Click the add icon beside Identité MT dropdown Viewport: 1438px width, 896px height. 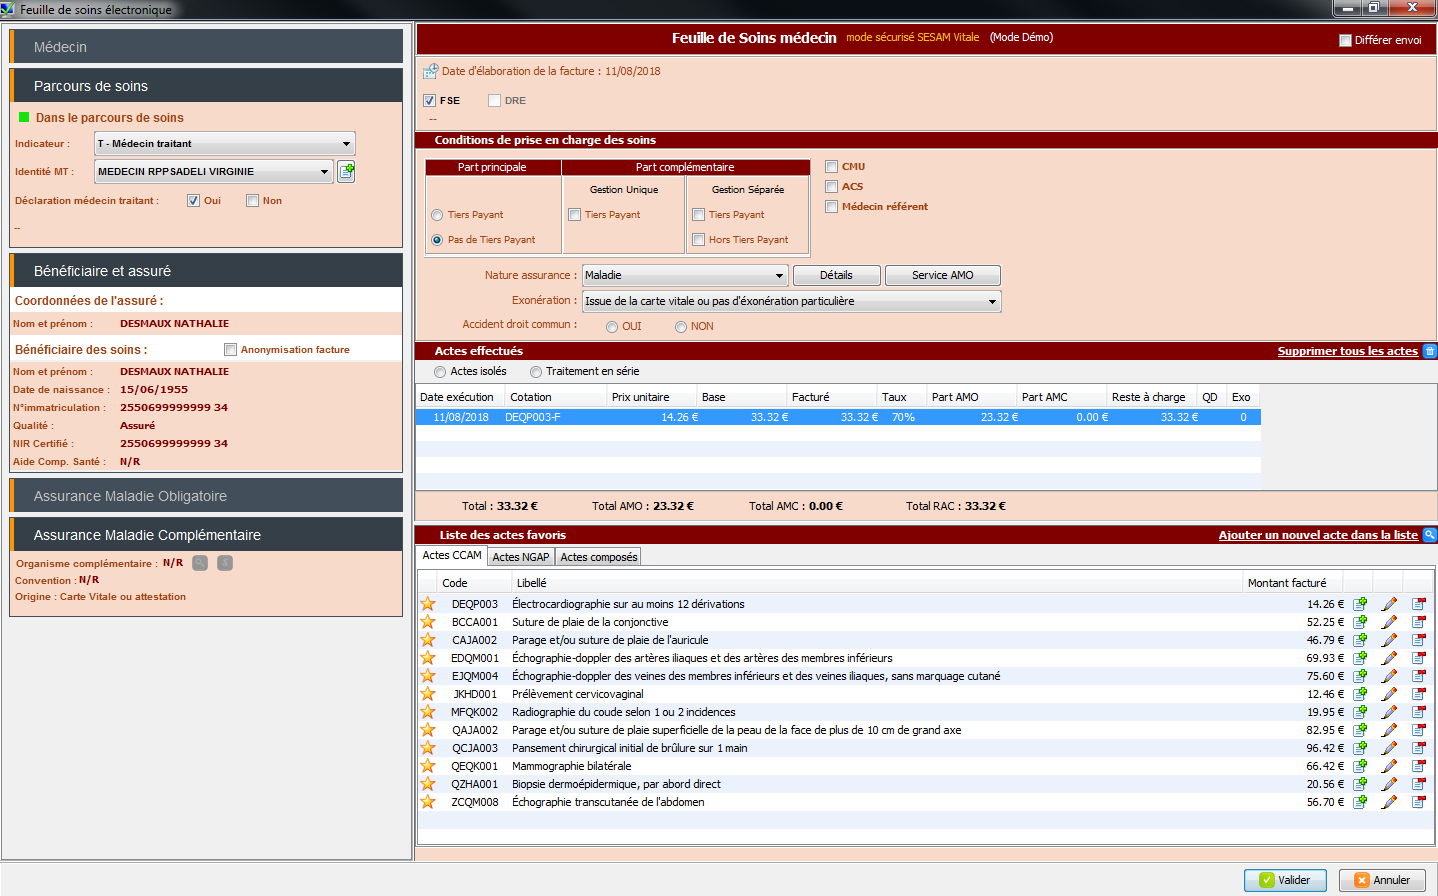point(346,171)
